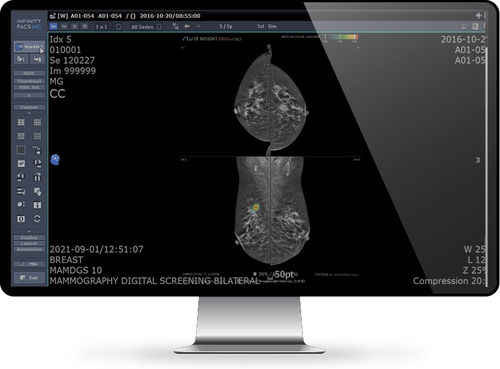Click the window level brightness icon
Viewport: 500px width, 369px height.
coord(21,205)
